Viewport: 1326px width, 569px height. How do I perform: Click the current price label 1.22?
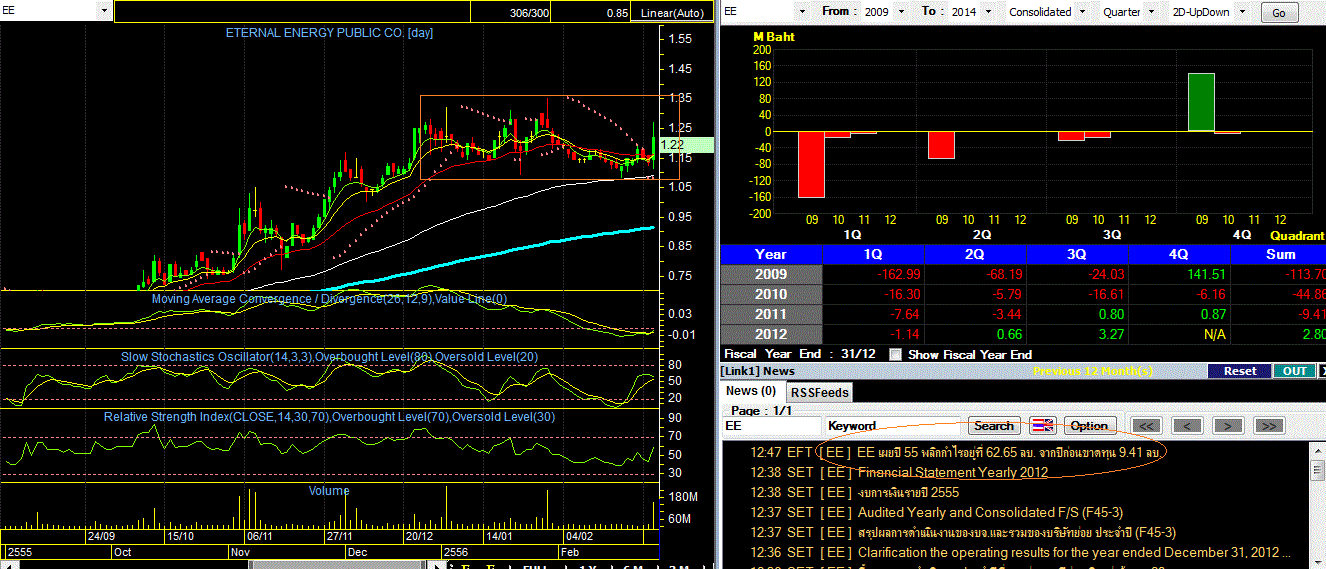pos(686,145)
